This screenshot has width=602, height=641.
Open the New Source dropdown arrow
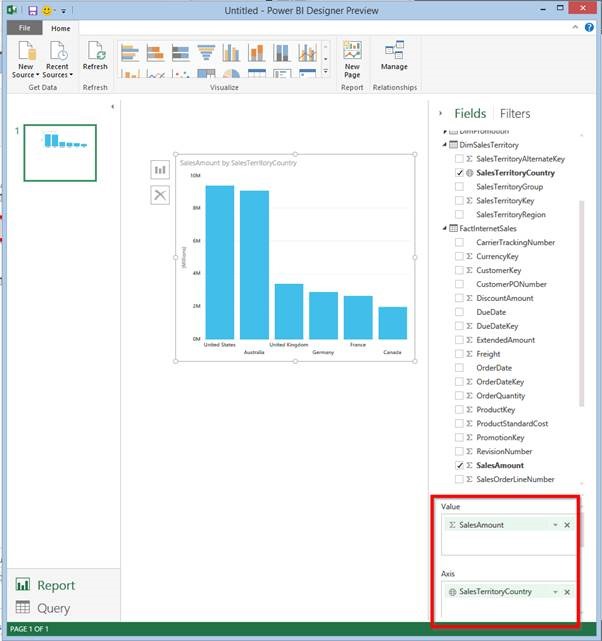(37, 75)
